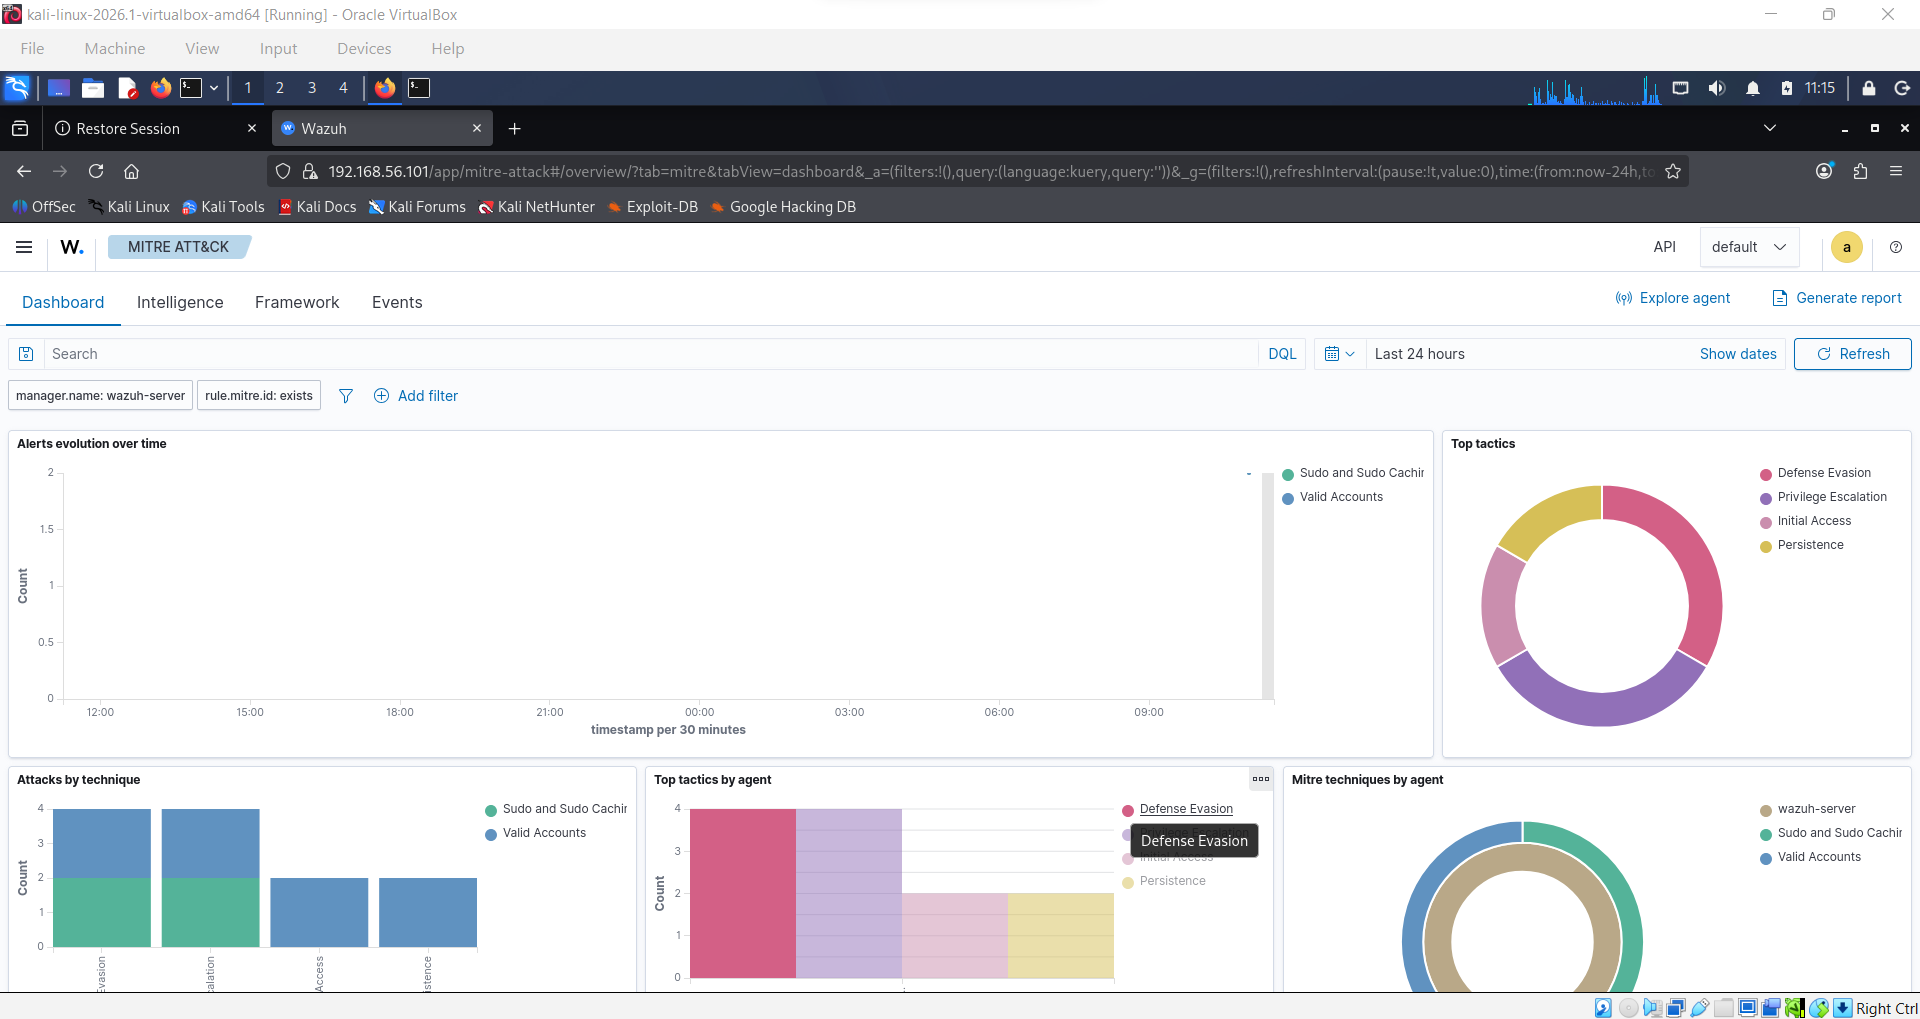This screenshot has height=1019, width=1920.
Task: Switch to the Events tab
Action: point(397,302)
